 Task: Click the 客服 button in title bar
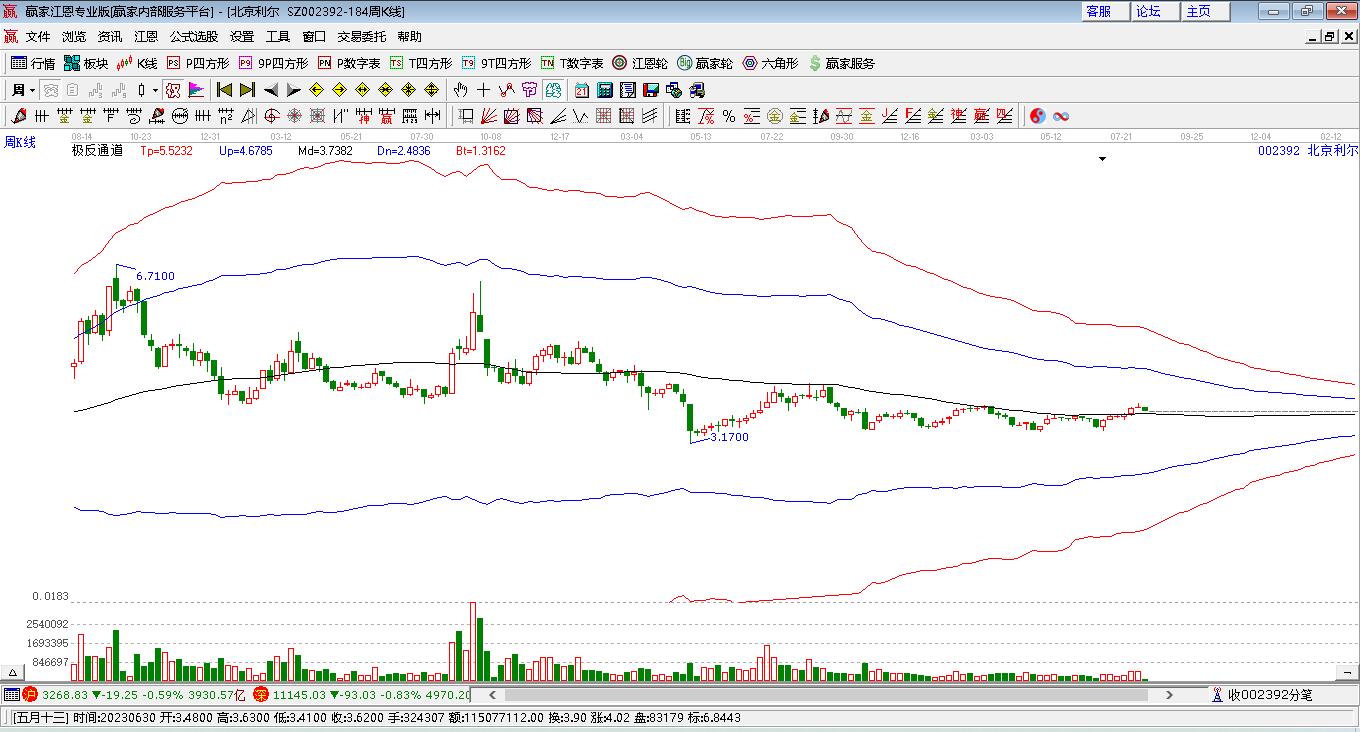tap(1099, 11)
